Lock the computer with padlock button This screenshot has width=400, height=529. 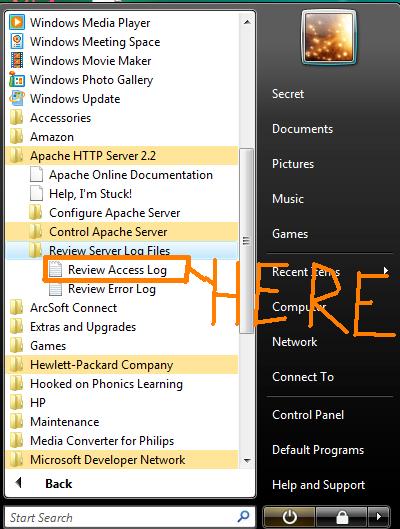(x=341, y=516)
